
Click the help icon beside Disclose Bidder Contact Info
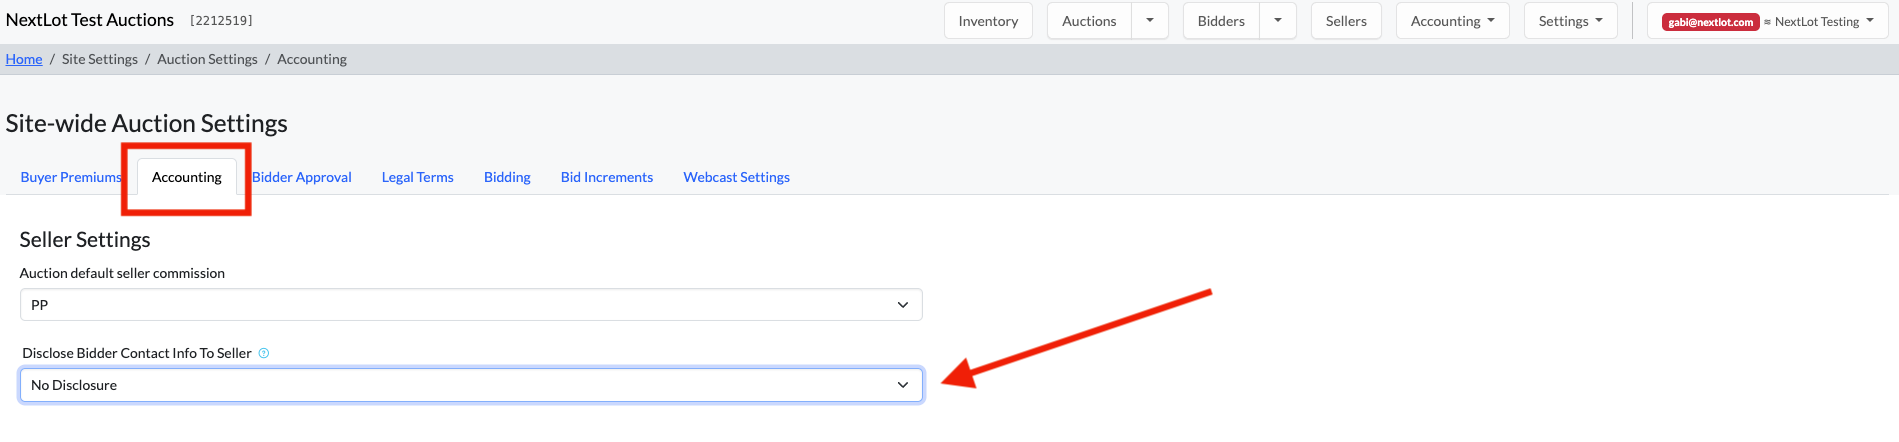click(264, 353)
